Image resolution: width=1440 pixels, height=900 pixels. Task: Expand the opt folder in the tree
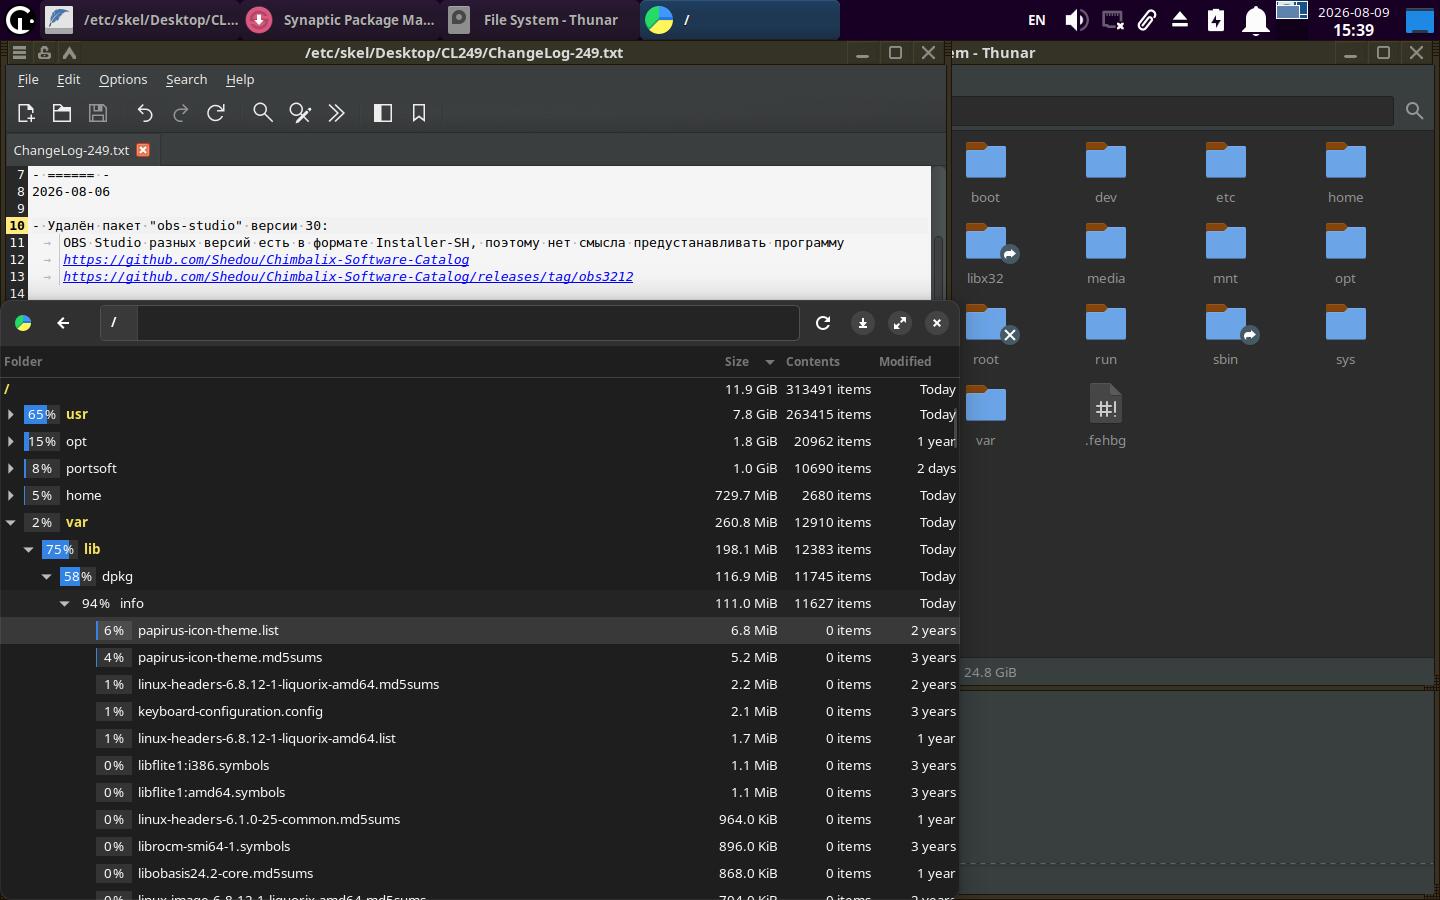[x=11, y=442]
